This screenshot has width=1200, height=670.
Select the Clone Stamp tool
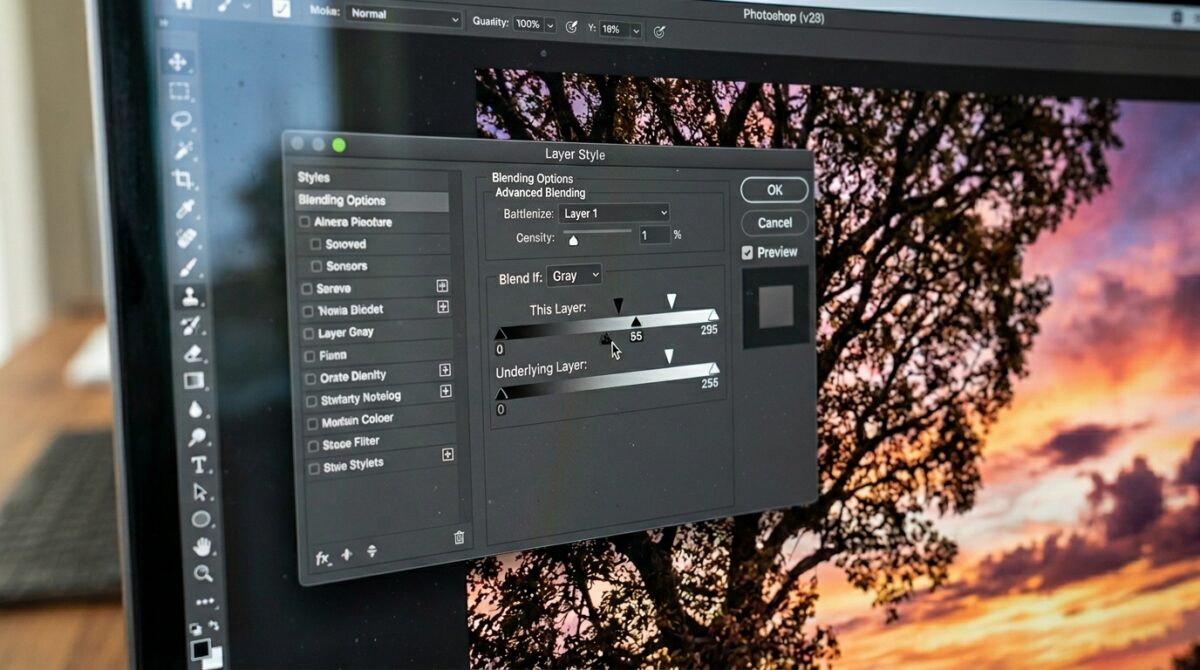[x=188, y=296]
